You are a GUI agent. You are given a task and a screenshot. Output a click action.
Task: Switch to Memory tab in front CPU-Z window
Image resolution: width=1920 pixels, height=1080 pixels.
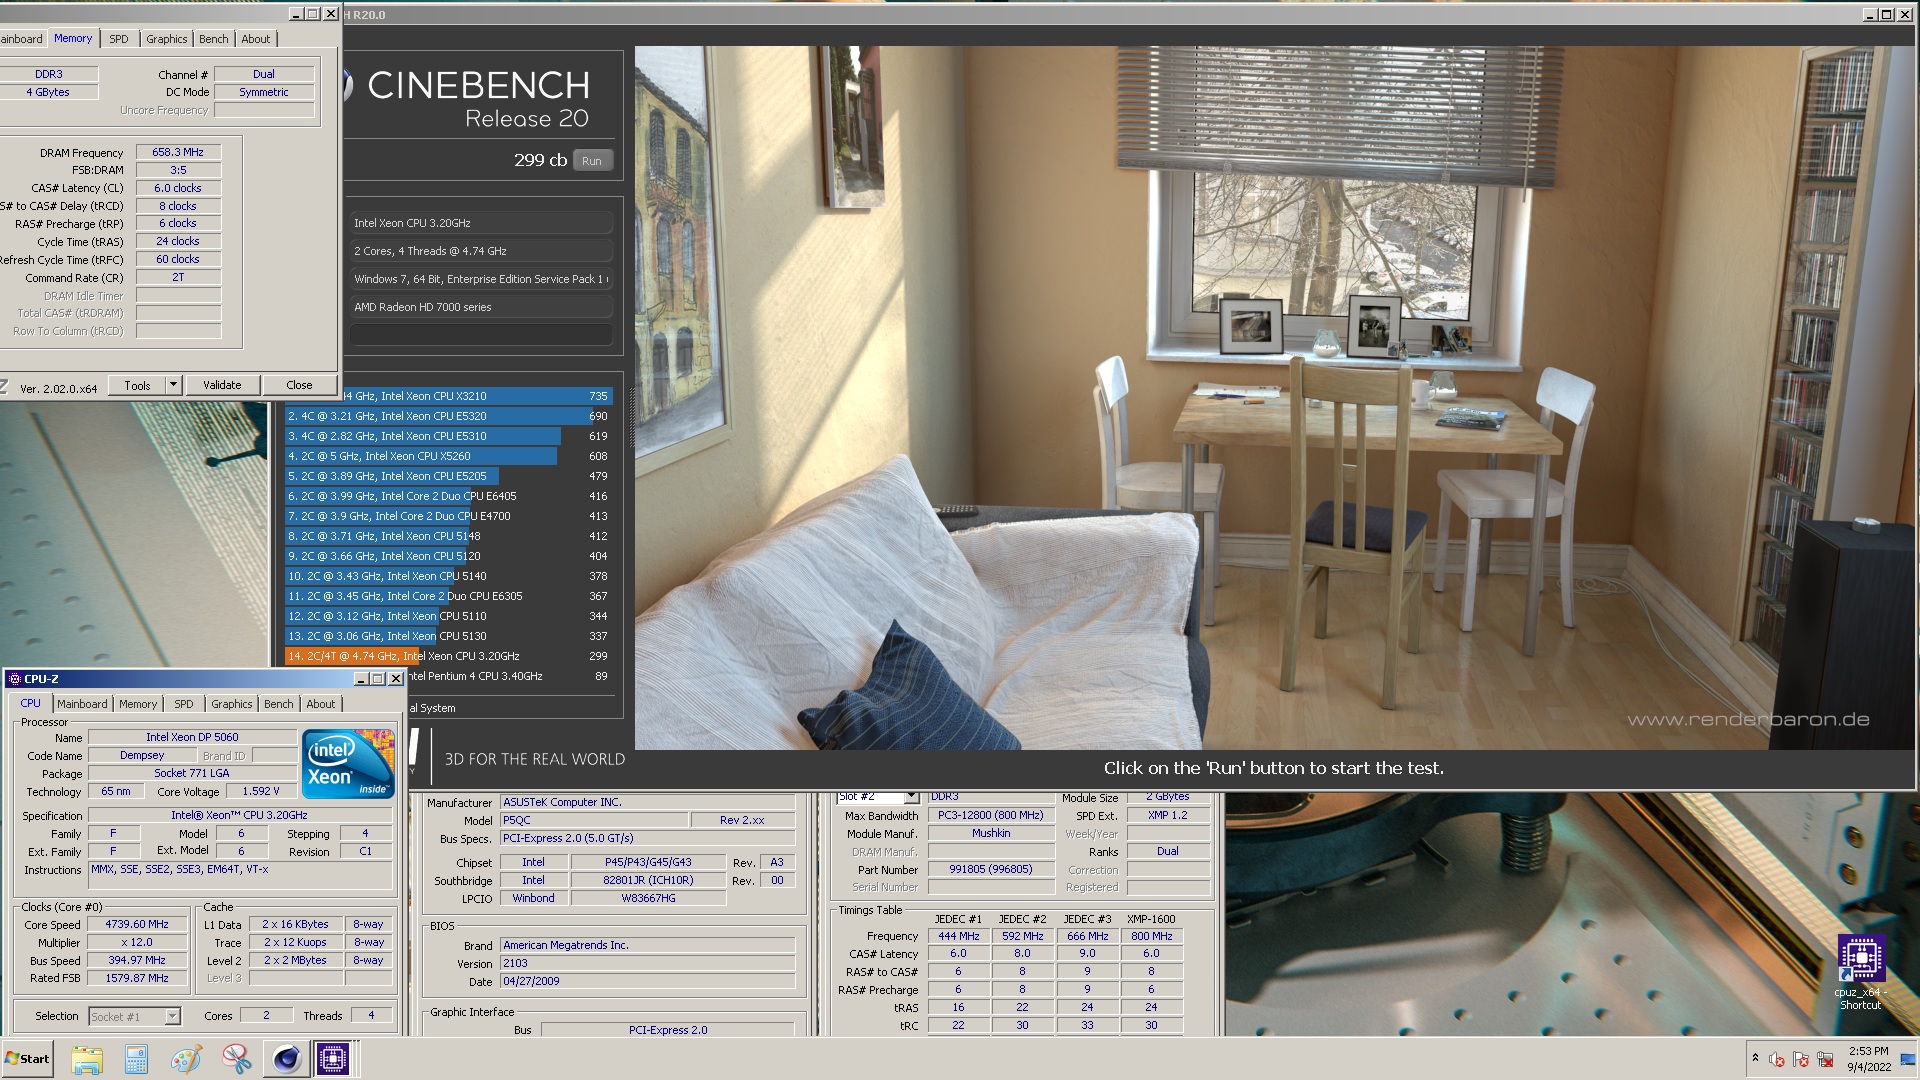(138, 704)
